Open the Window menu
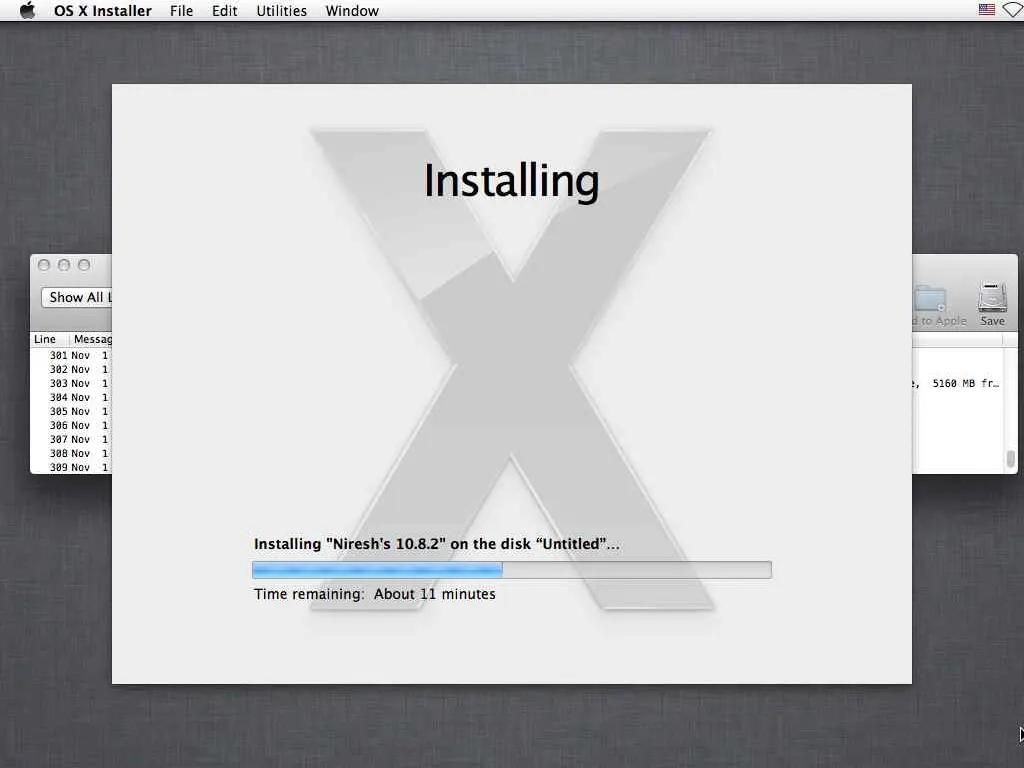The height and width of the screenshot is (768, 1024). pyautogui.click(x=352, y=11)
